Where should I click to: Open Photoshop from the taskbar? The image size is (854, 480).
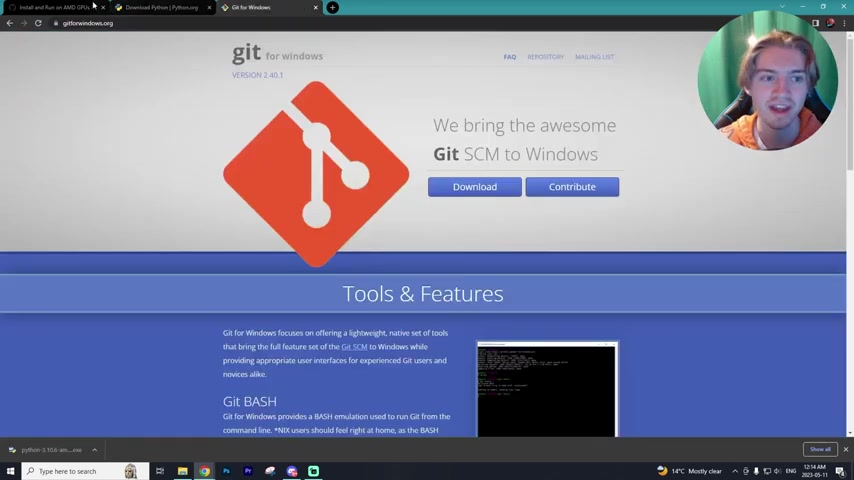(226, 471)
